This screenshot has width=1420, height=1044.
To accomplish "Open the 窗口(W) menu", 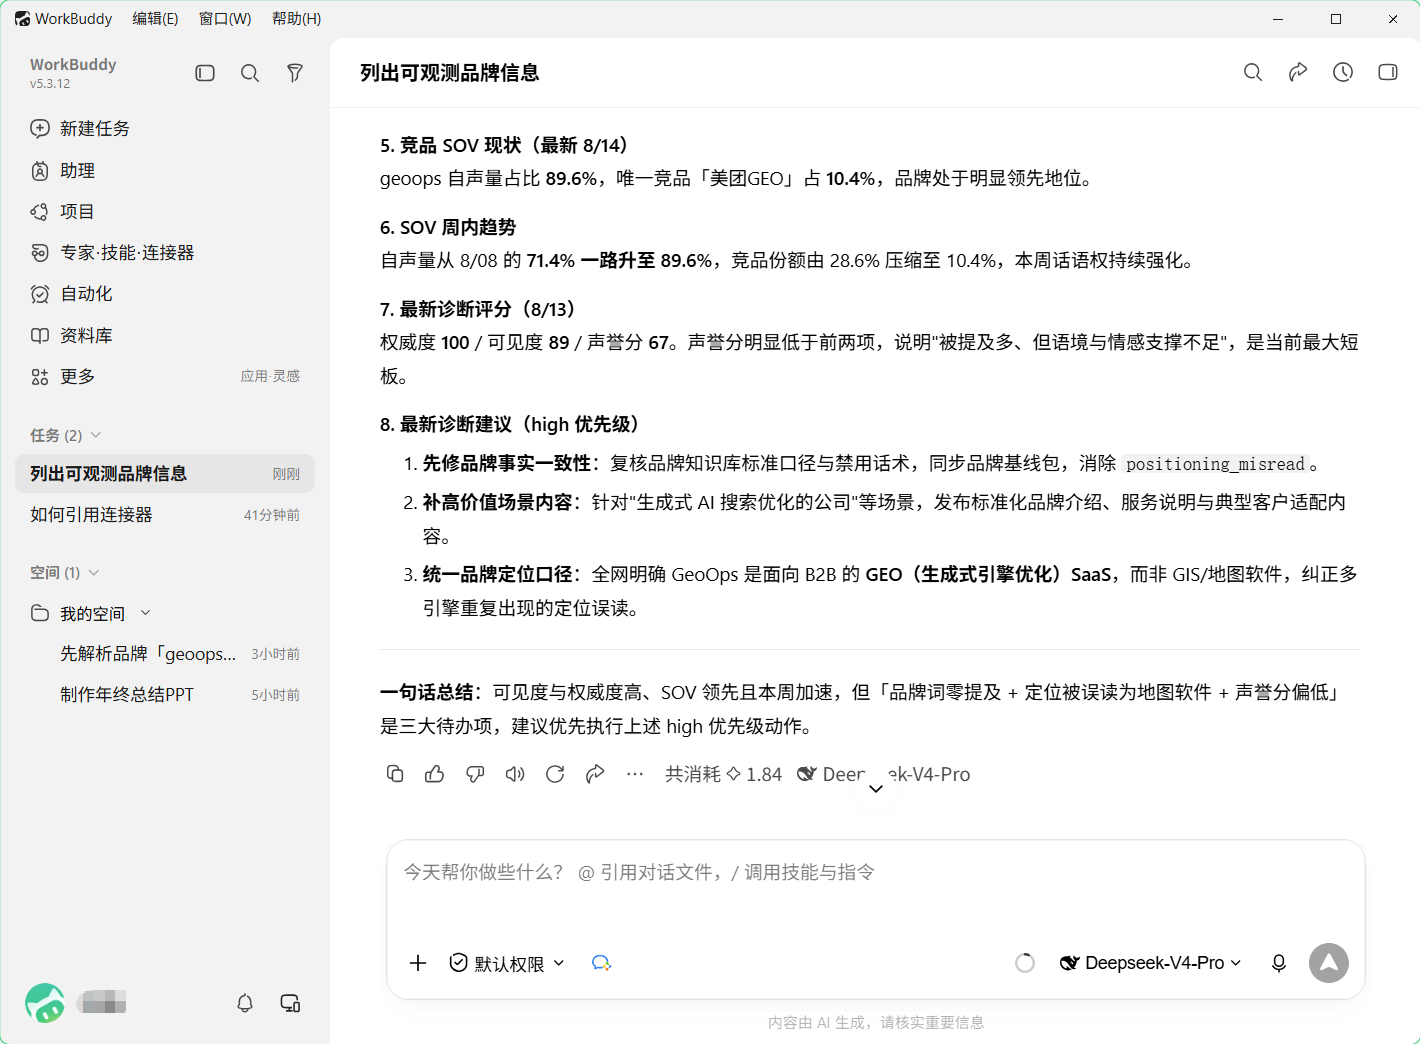I will point(225,19).
